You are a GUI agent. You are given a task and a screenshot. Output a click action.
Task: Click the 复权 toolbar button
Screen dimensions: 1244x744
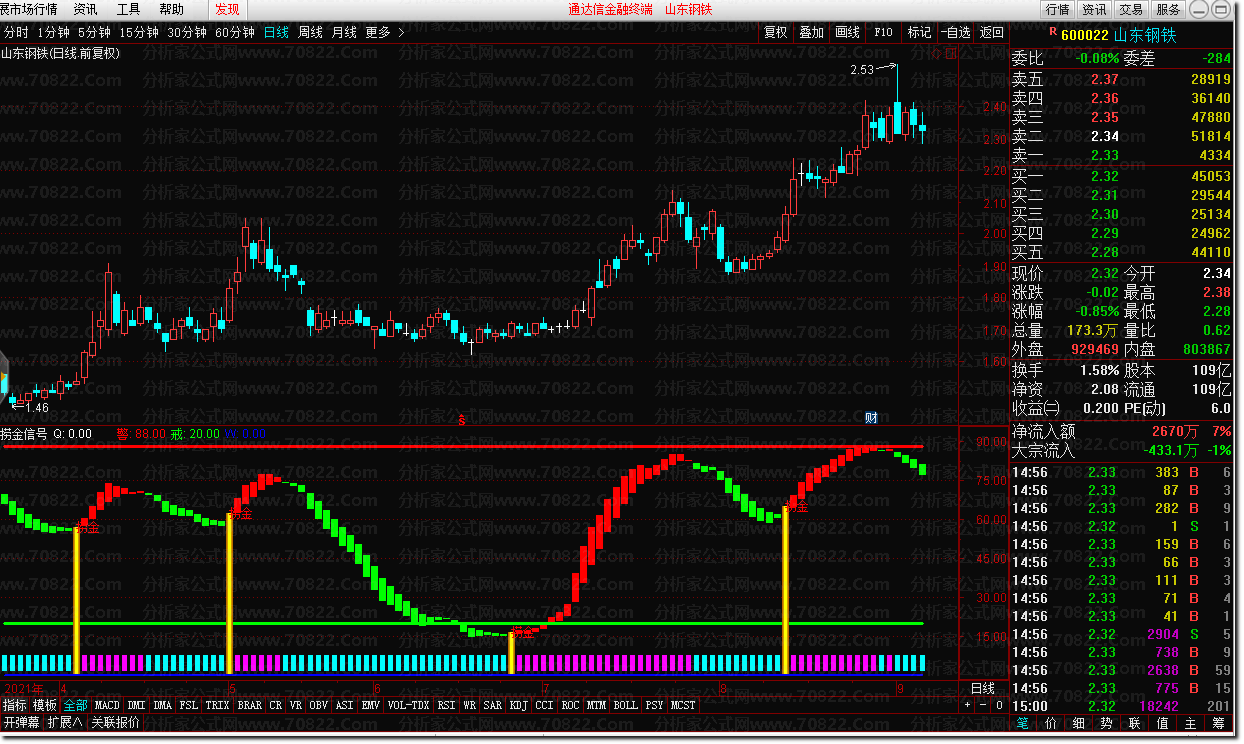pos(776,32)
